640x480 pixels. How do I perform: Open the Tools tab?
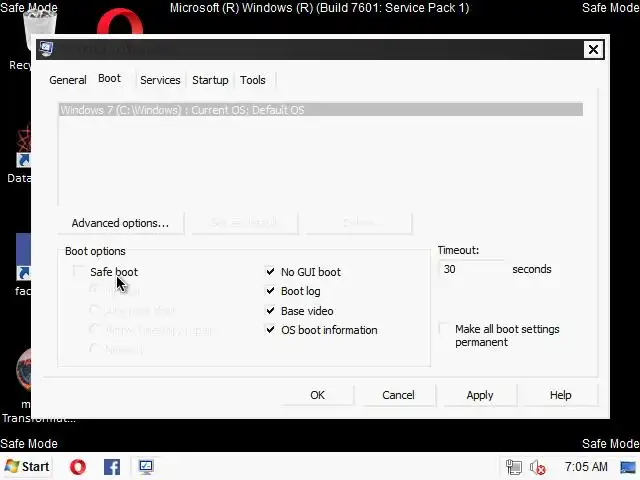coord(253,80)
